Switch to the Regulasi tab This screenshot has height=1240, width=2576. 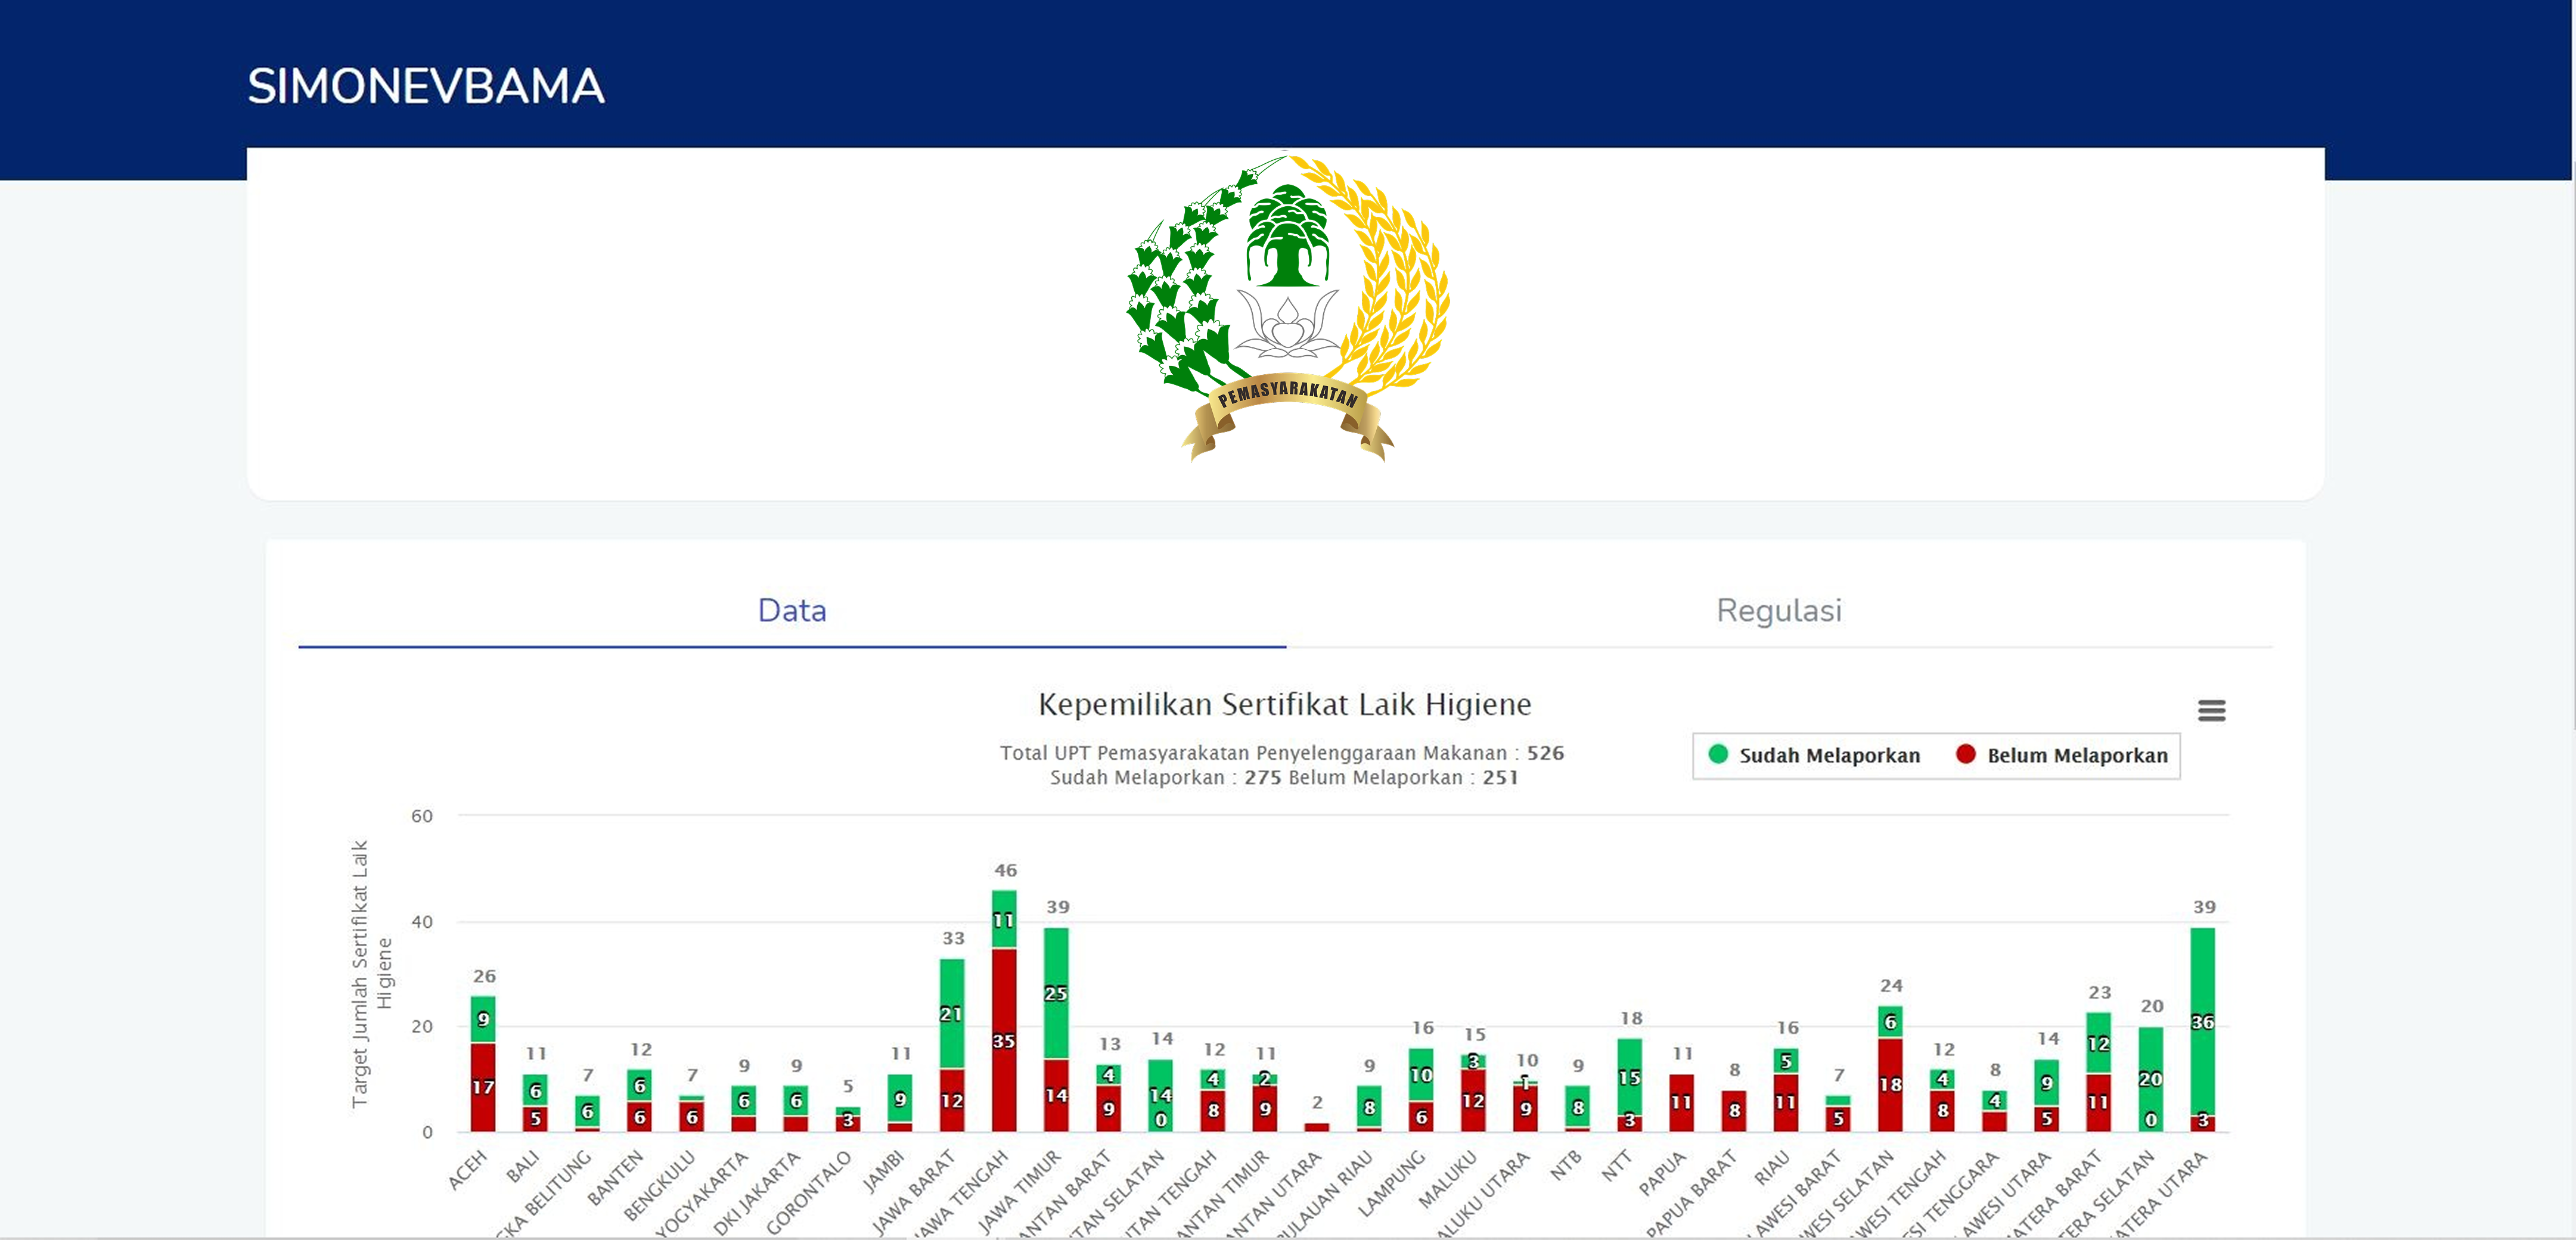tap(1779, 610)
